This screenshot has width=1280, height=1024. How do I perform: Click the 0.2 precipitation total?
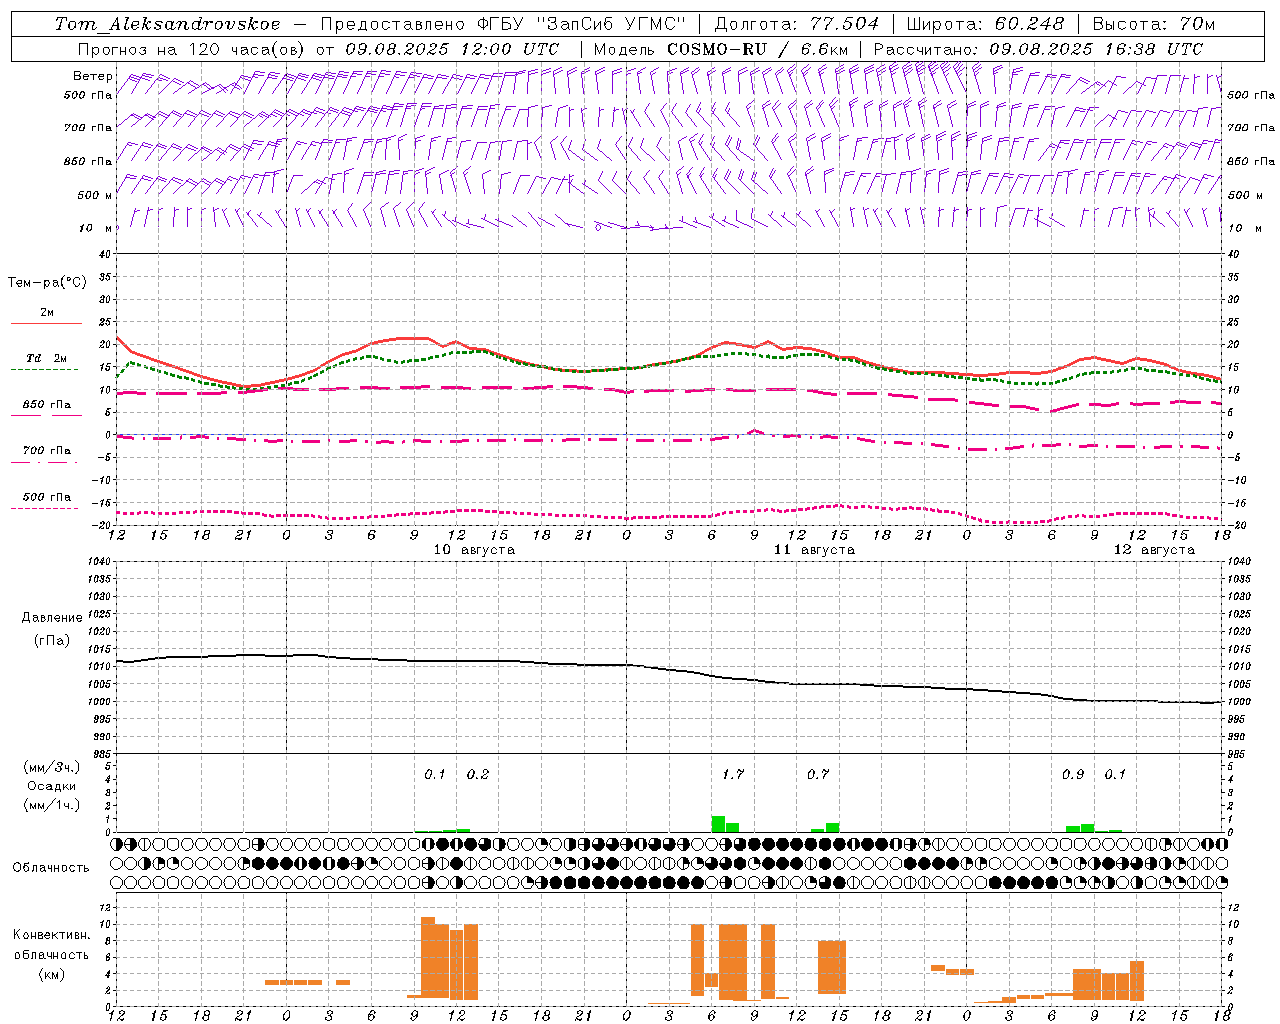[x=478, y=774]
